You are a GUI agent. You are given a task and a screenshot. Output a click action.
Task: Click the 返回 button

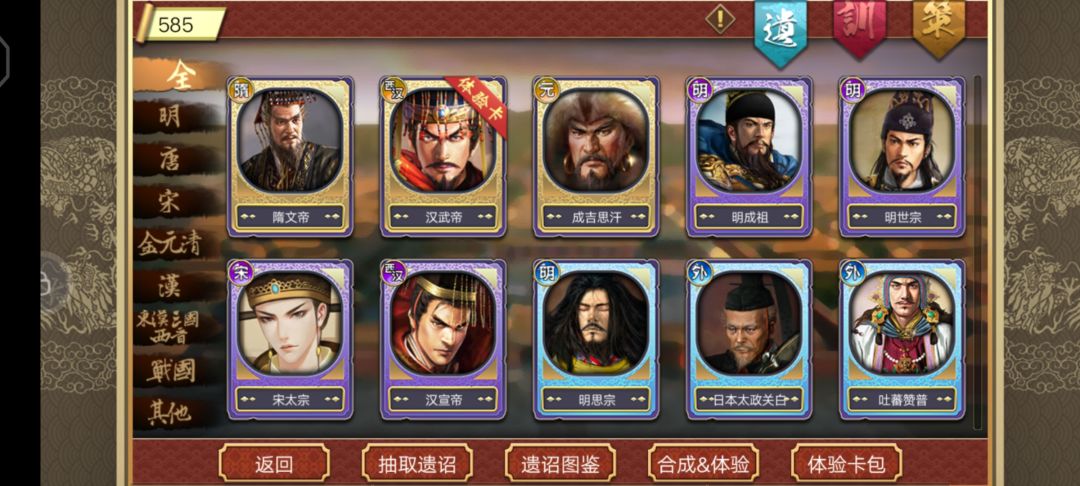[274, 463]
